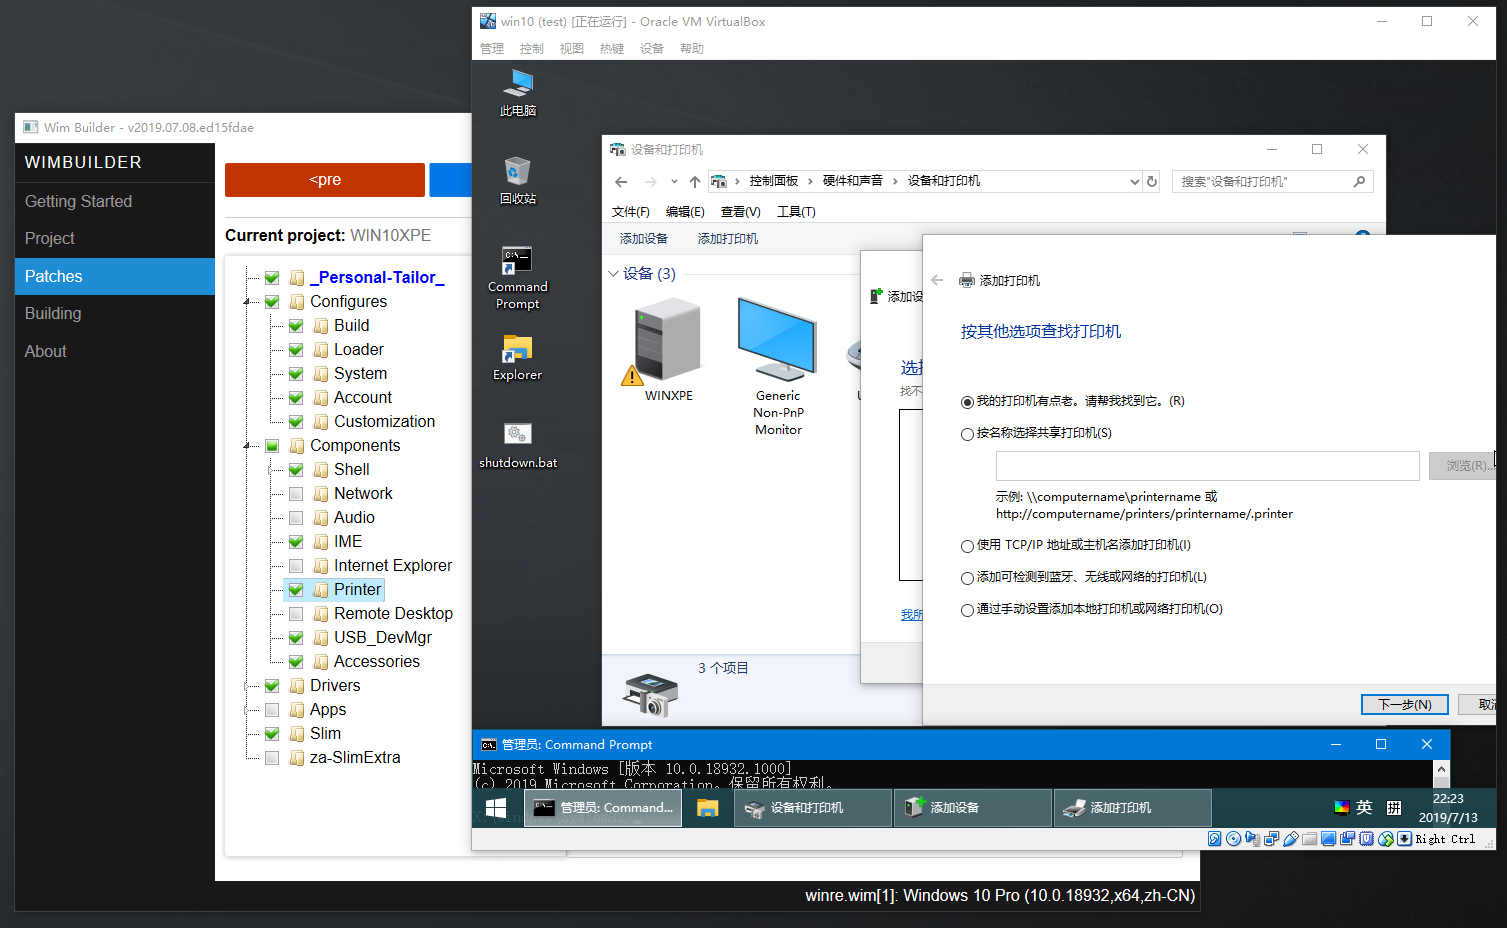Switch to 添加设备 taskbar item
The width and height of the screenshot is (1507, 928).
973,808
